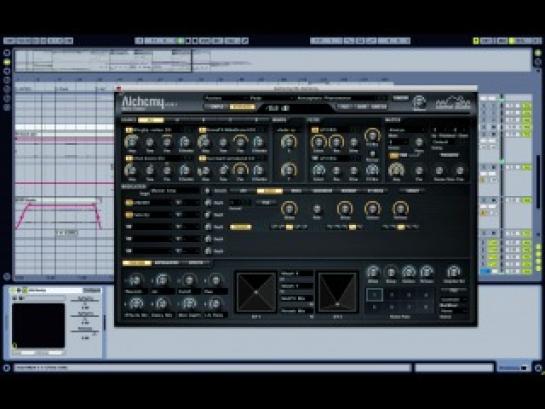The height and width of the screenshot is (409, 545).
Task: Click Master Vol knob in Alchemy Master section
Action: pos(396,170)
